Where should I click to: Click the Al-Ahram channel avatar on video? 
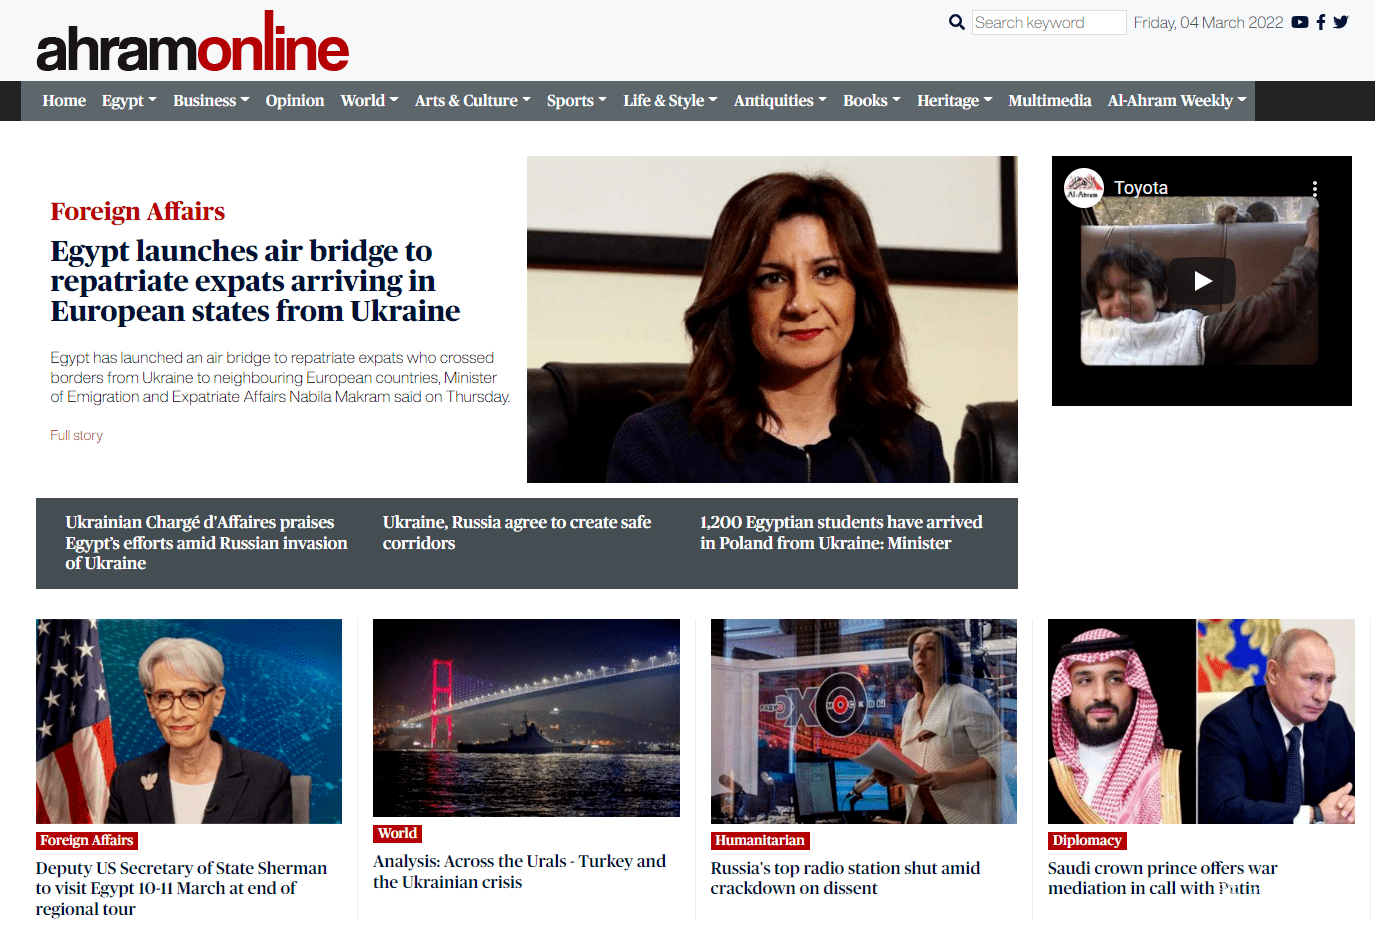pyautogui.click(x=1084, y=187)
